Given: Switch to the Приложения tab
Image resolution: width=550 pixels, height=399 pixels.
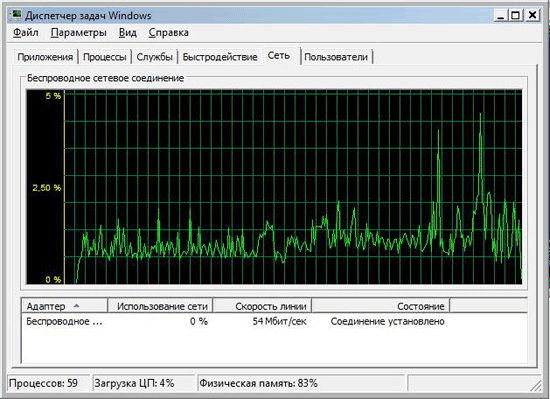Looking at the screenshot, I should (x=45, y=57).
